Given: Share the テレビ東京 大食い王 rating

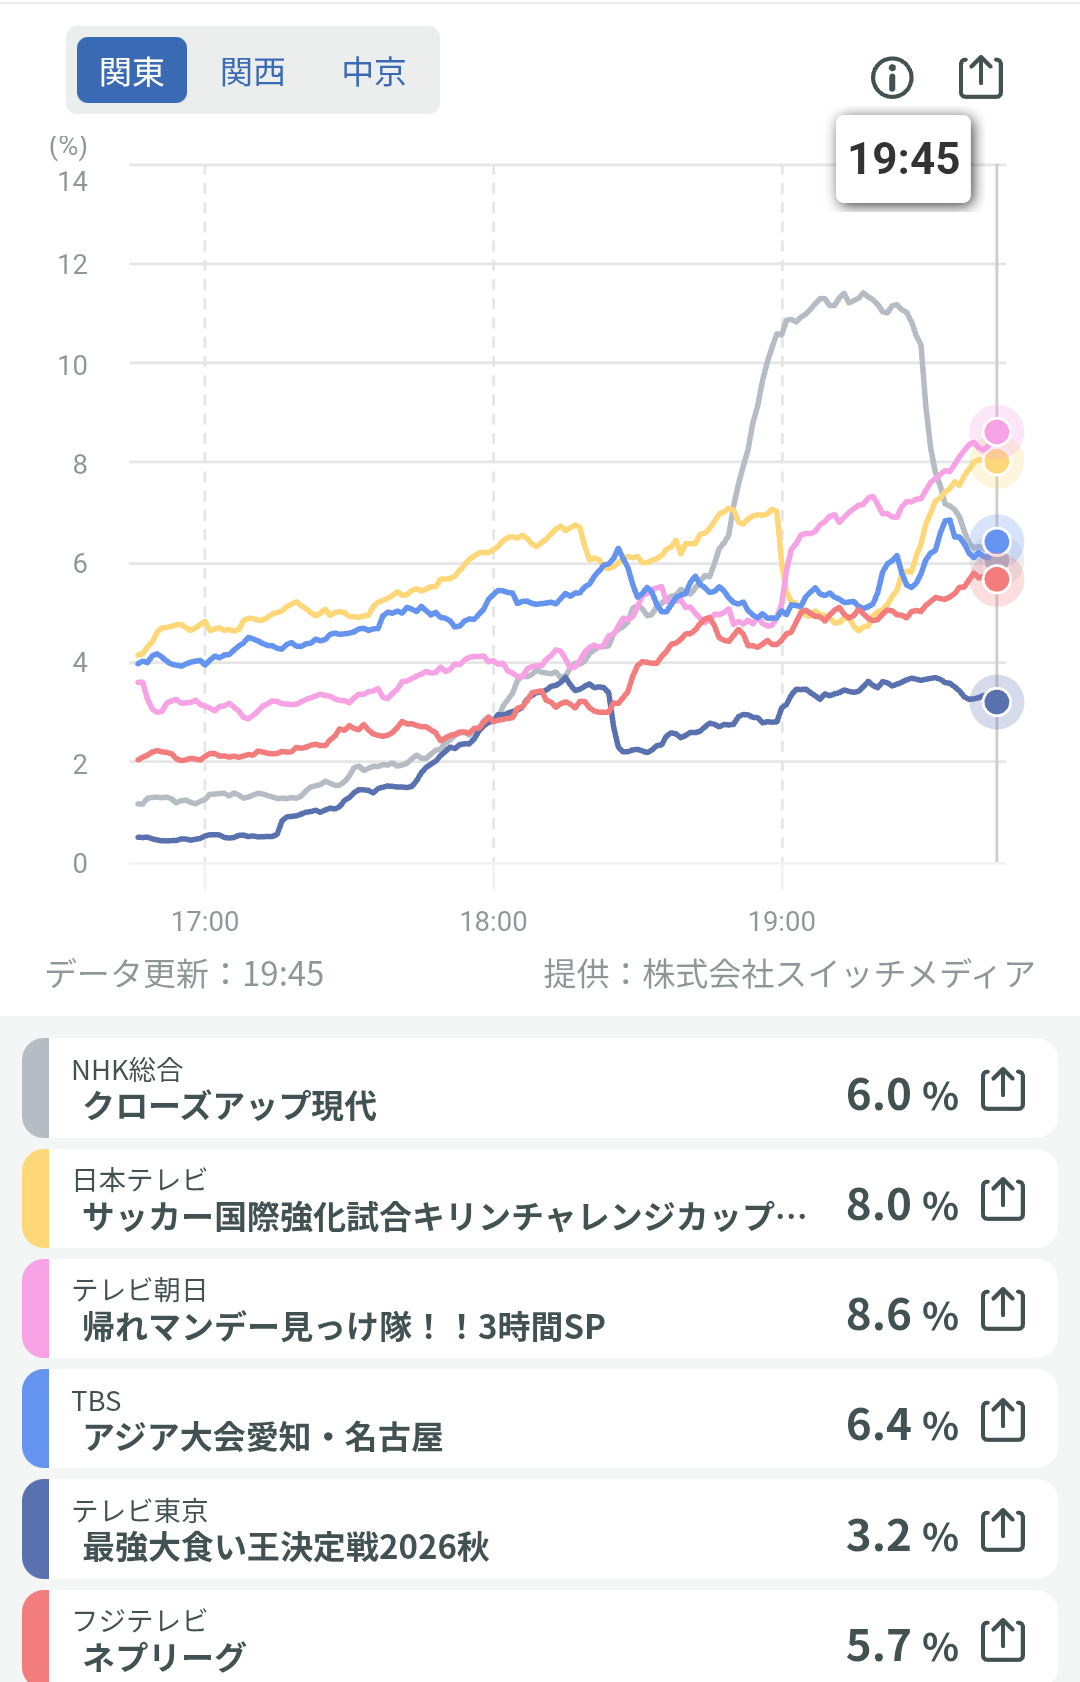Looking at the screenshot, I should pos(1003,1531).
